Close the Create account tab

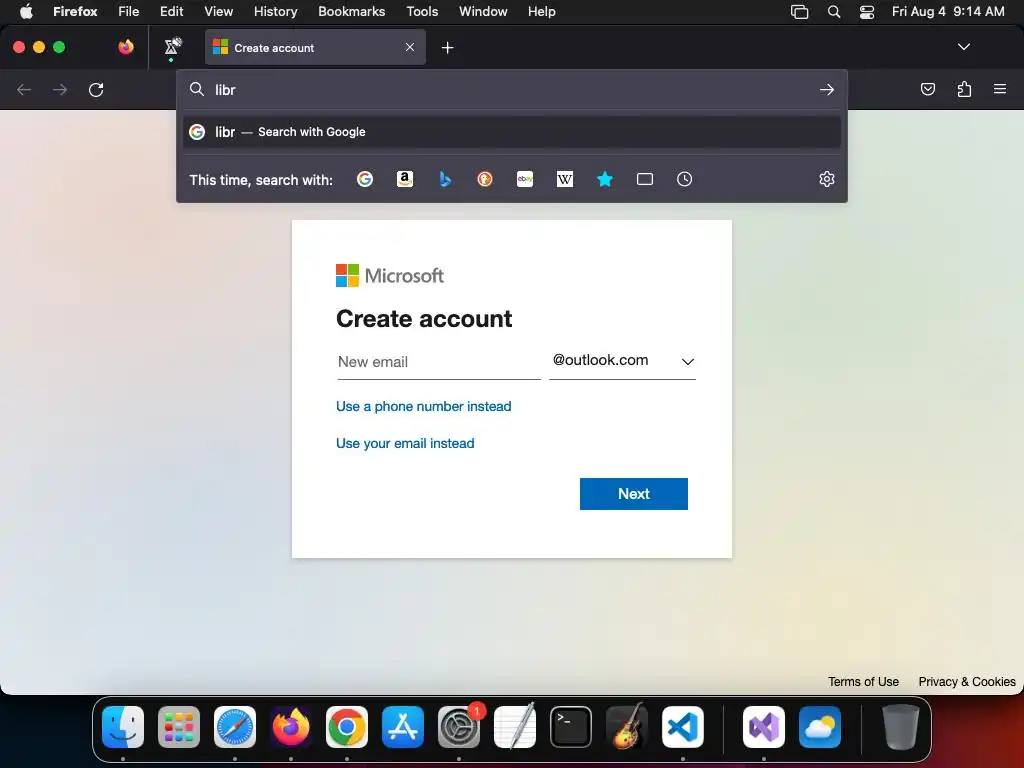click(409, 47)
